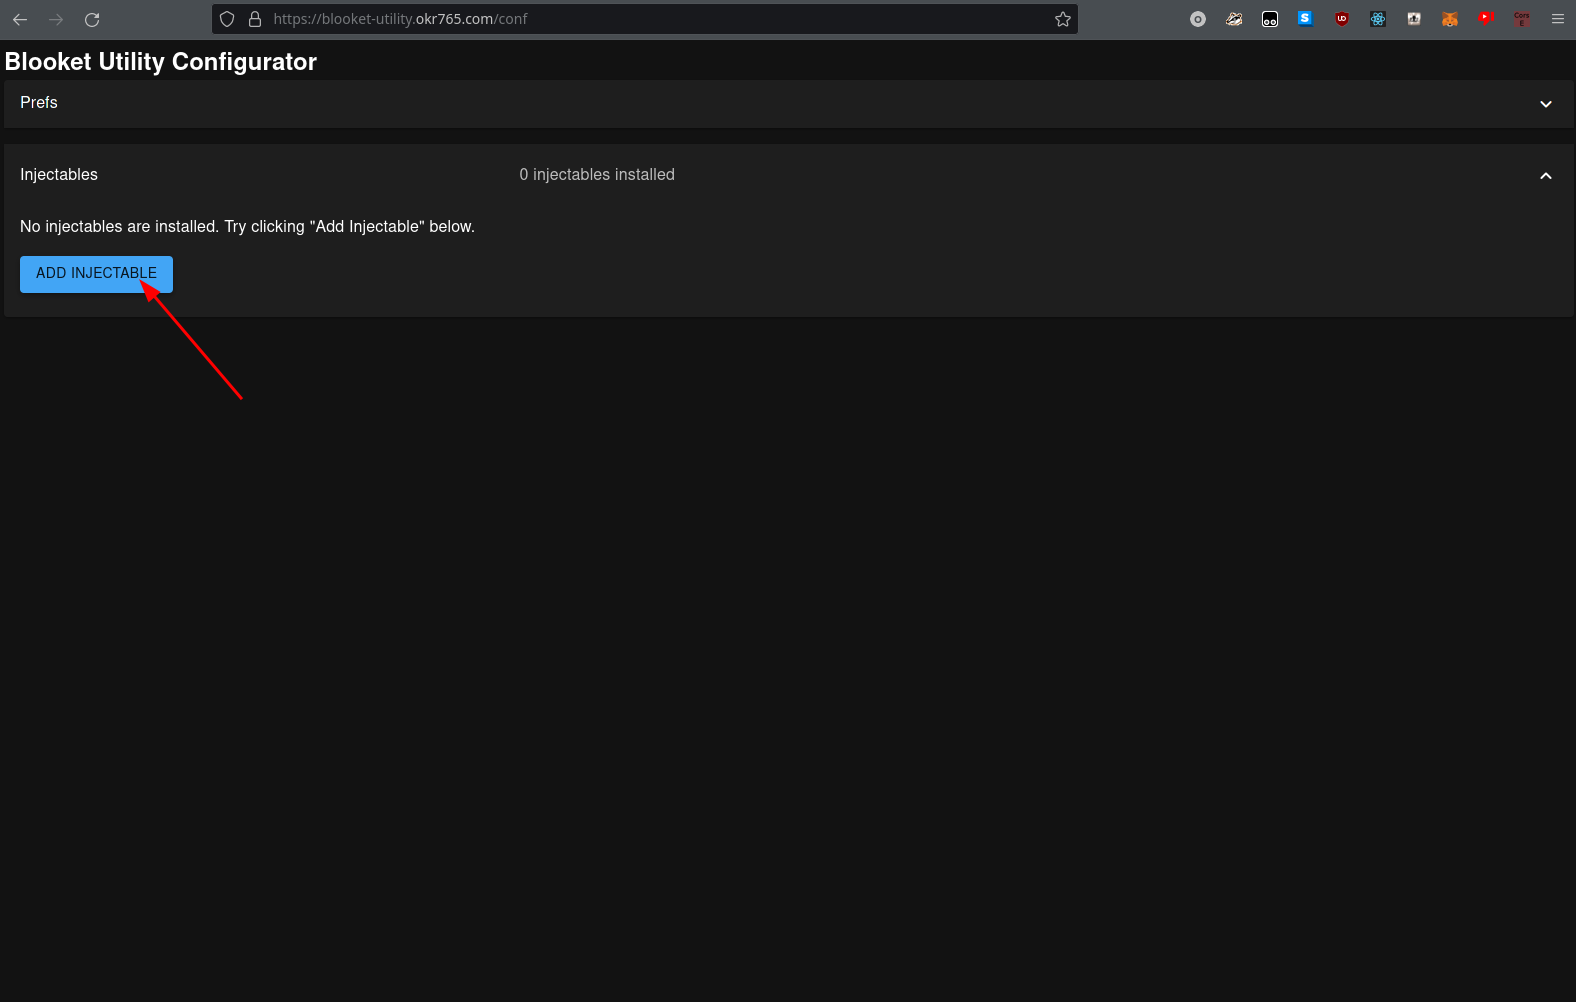The width and height of the screenshot is (1576, 1002).
Task: Open the uBlock Origin extension
Action: pos(1342,19)
